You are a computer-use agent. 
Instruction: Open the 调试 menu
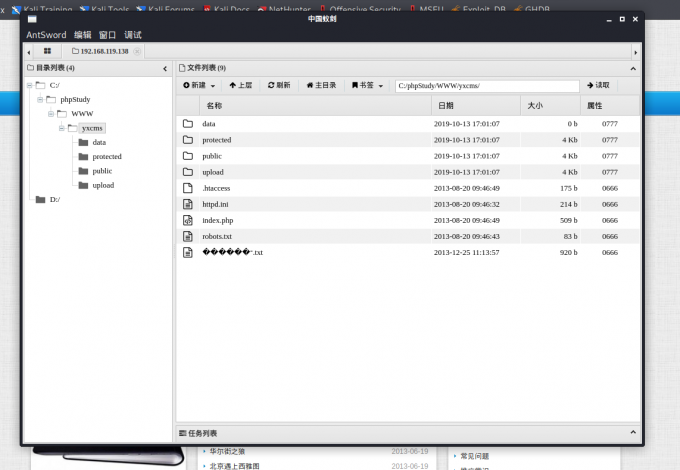tap(133, 35)
